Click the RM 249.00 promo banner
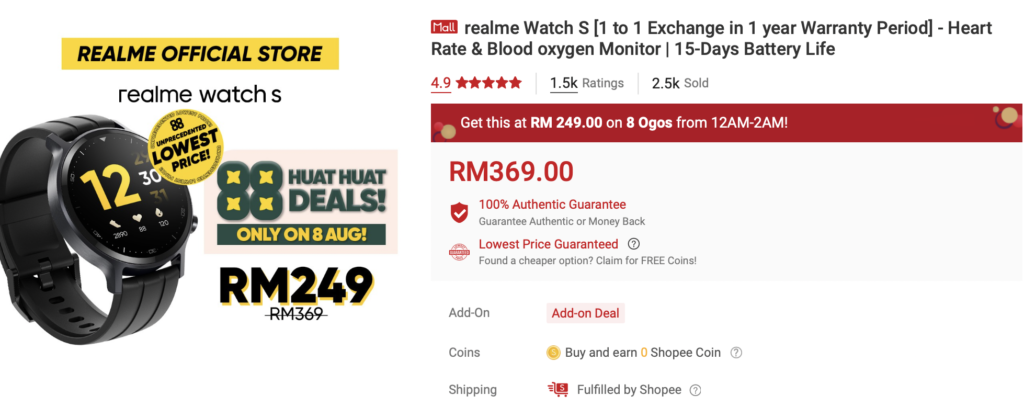Screen dimensions: 1024x407 [x=726, y=123]
